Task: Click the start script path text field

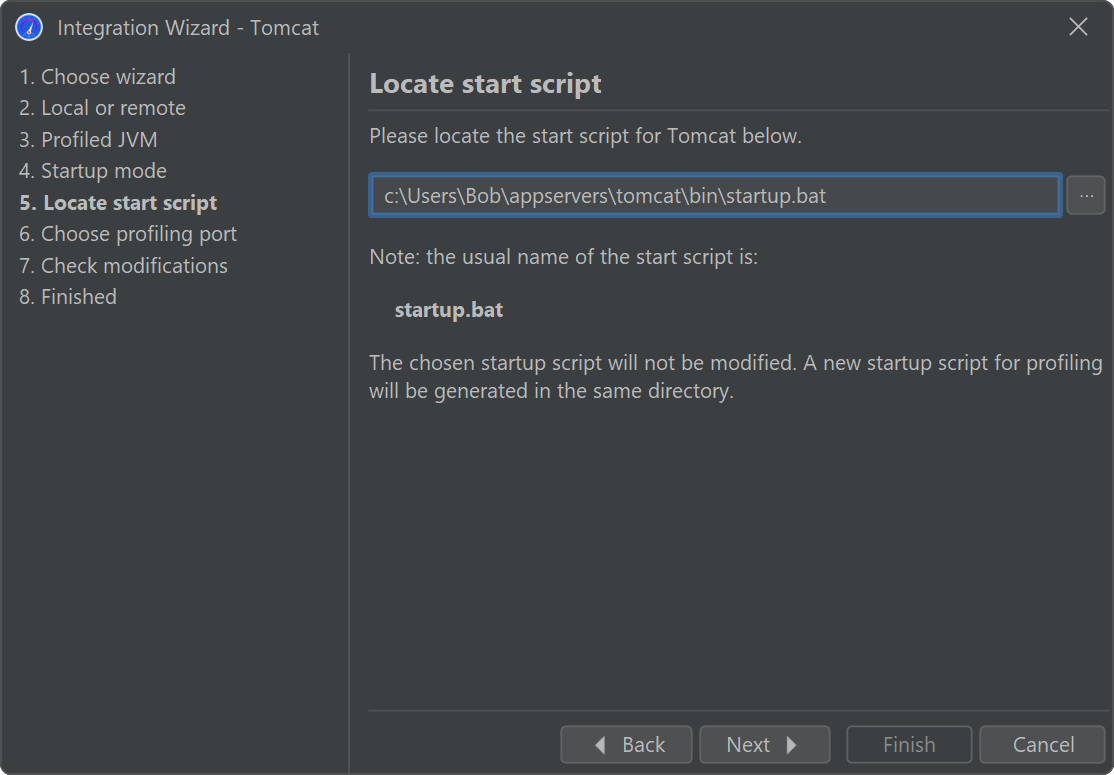Action: point(715,196)
